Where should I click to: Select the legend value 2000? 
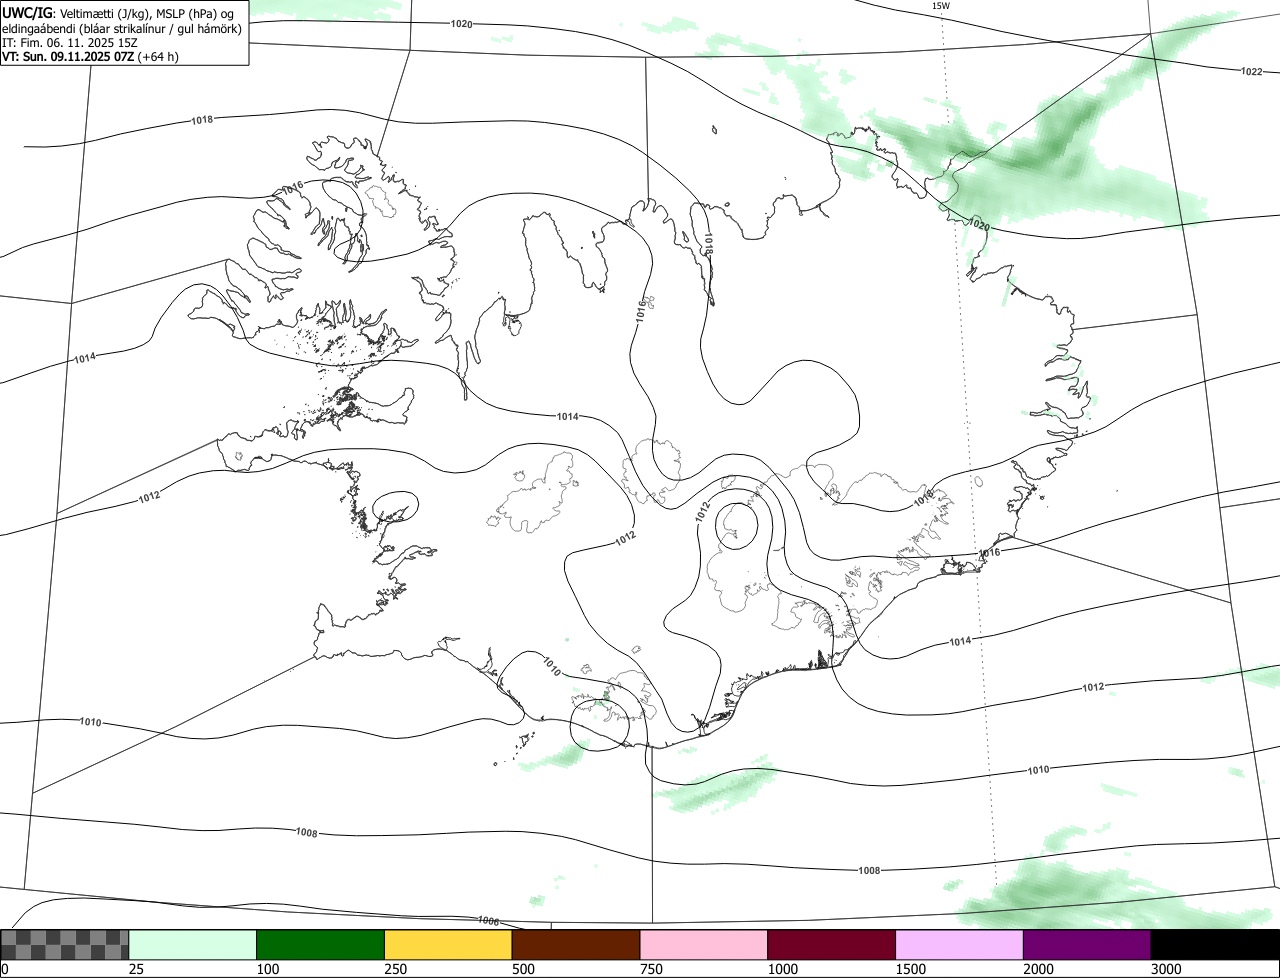[x=1039, y=969]
